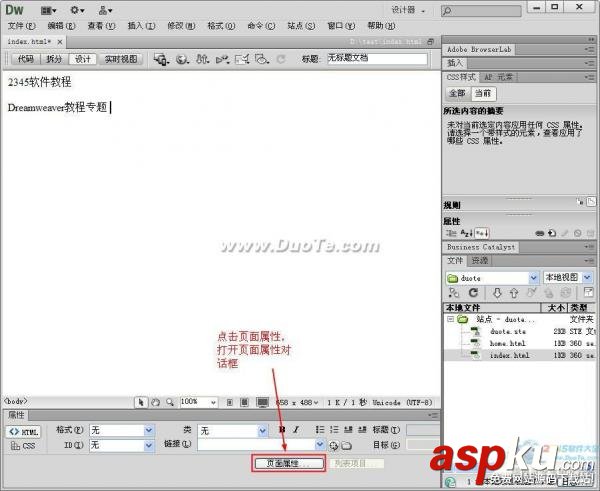Click the unordered list icon
Viewport: 600px width, 491px height.
pos(320,430)
